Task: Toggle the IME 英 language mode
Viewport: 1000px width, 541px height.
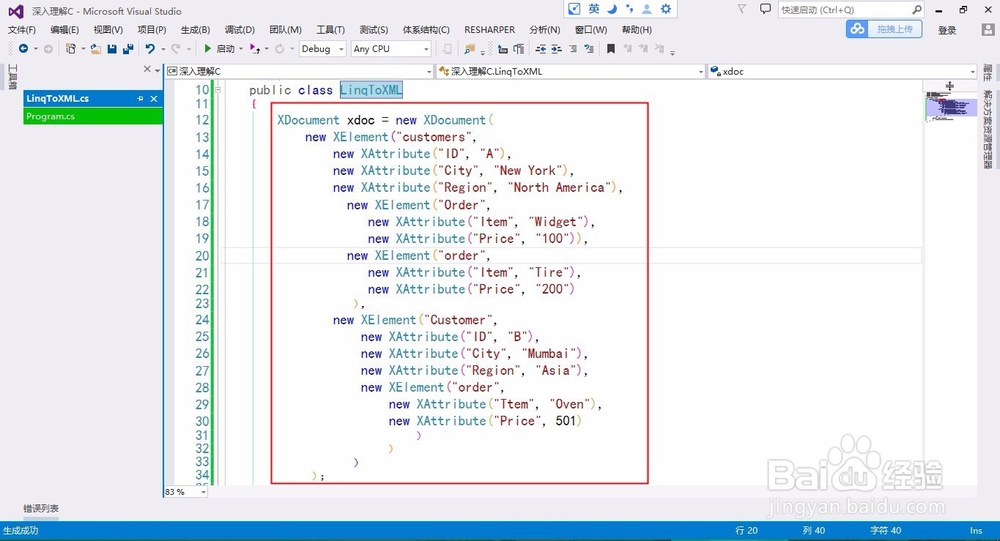Action: tap(594, 9)
